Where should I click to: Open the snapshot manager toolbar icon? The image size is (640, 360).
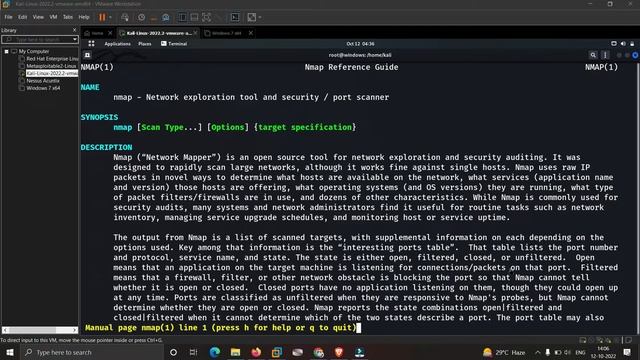(166, 17)
